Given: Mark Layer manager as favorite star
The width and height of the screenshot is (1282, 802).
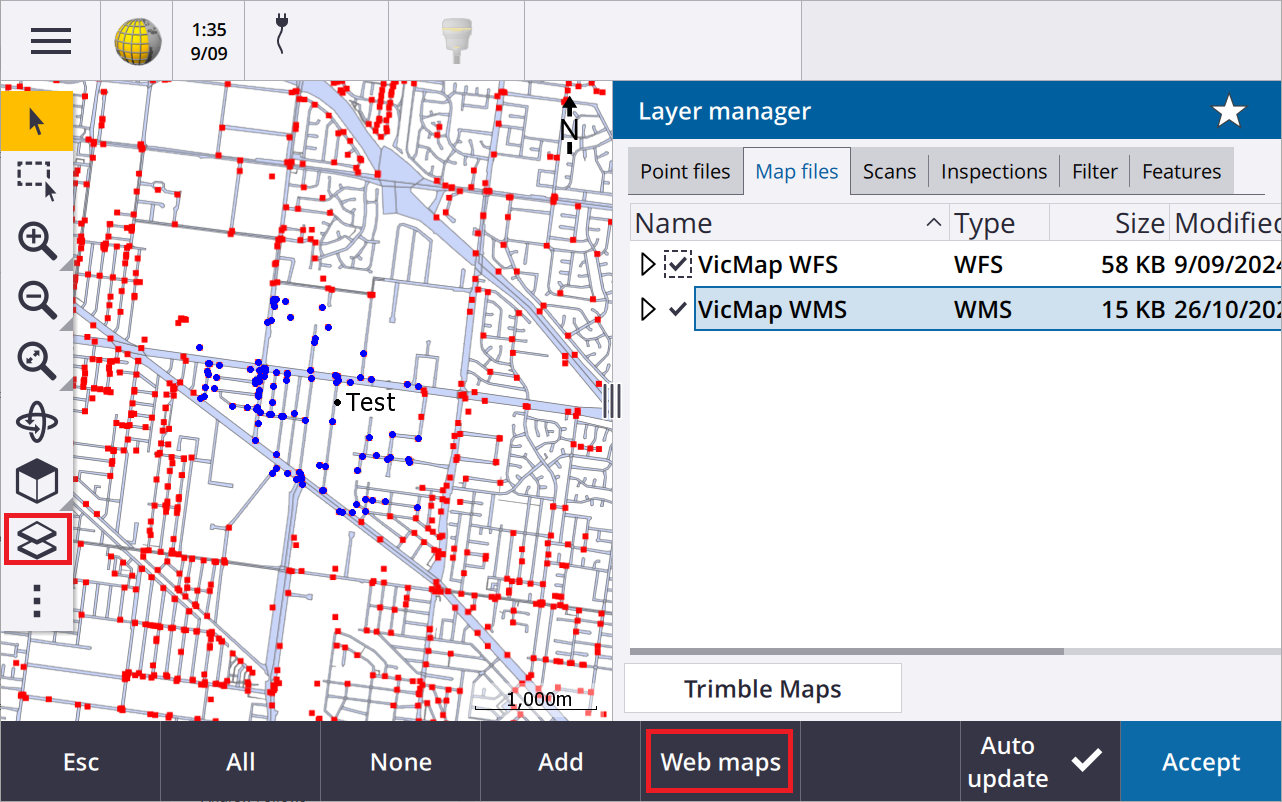Looking at the screenshot, I should point(1229,112).
